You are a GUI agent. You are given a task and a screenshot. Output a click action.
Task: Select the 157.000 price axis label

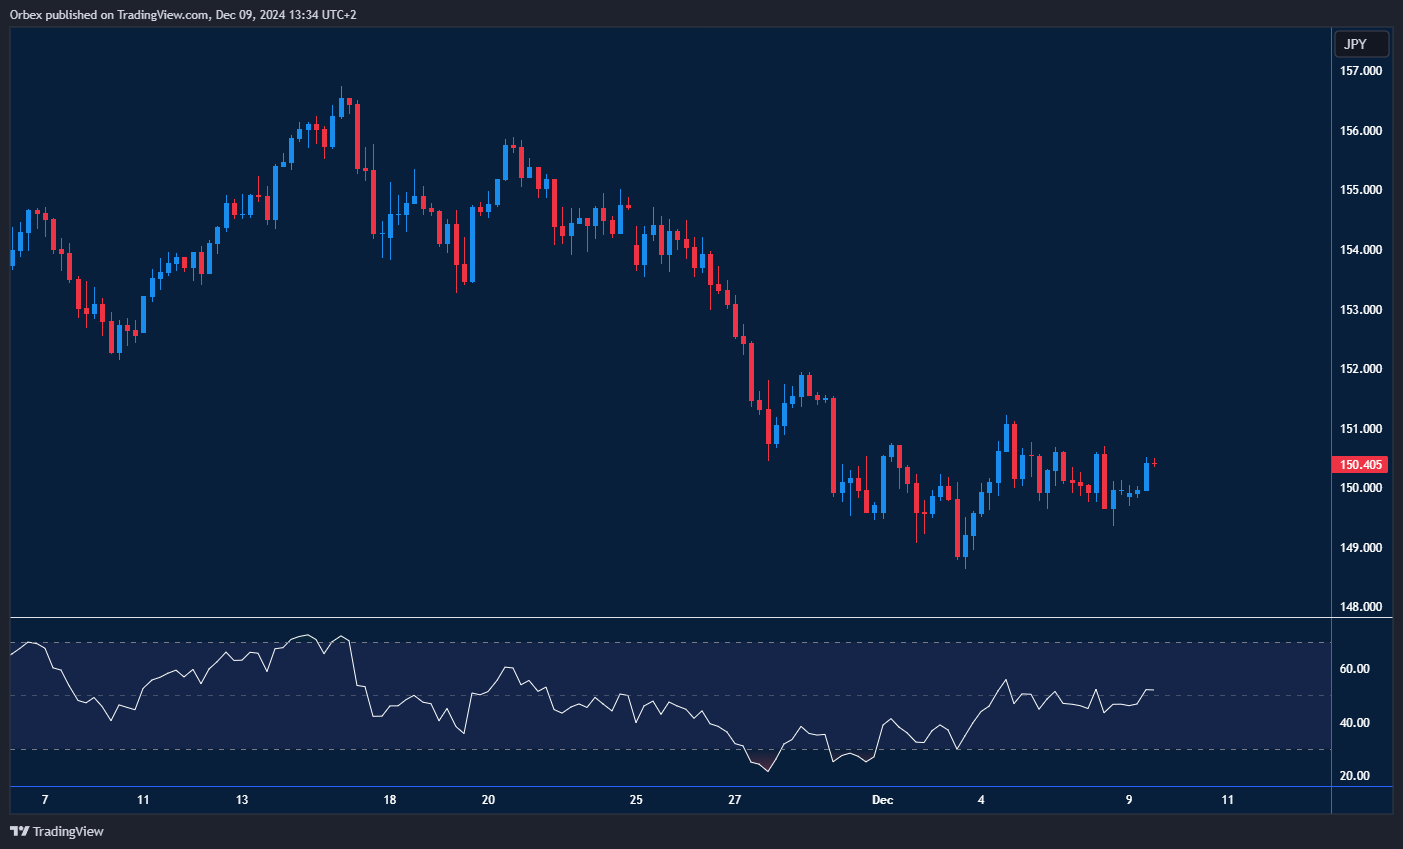click(x=1361, y=71)
